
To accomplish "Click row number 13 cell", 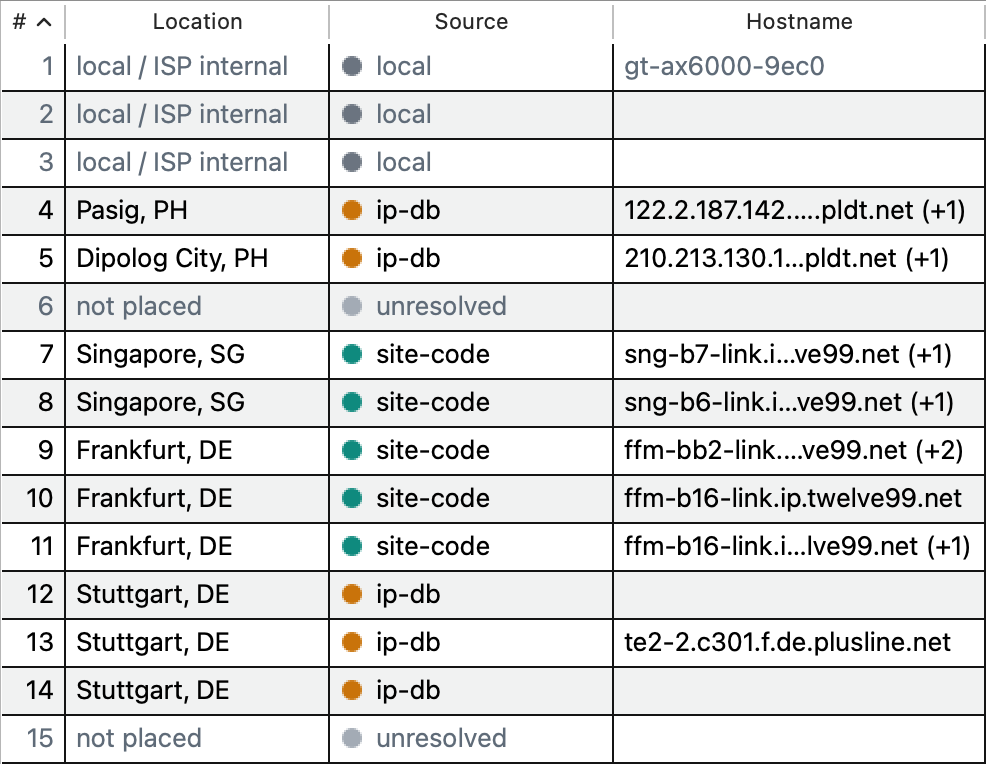I will click(x=33, y=643).
